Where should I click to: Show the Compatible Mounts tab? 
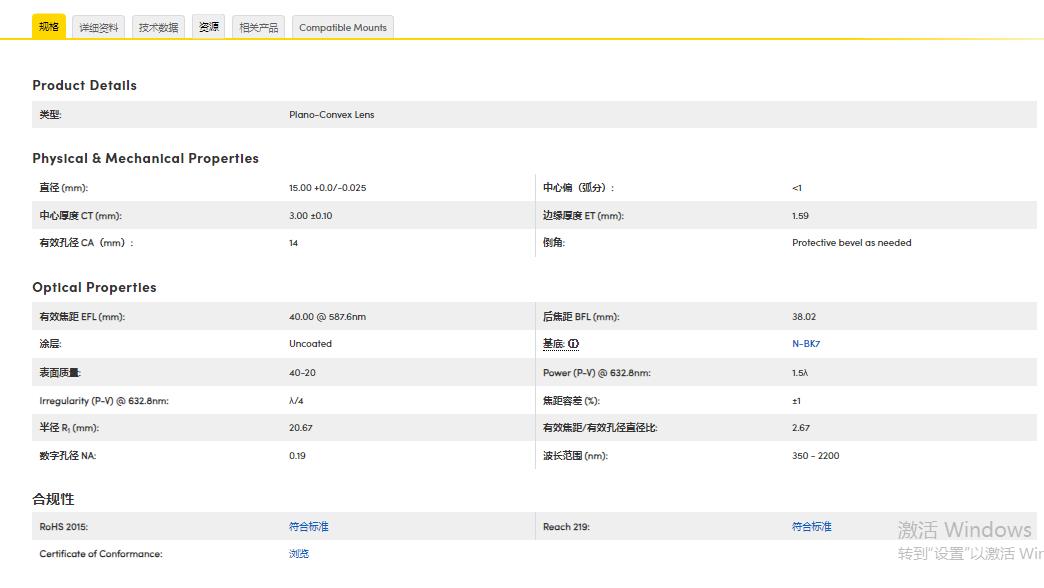tap(342, 28)
